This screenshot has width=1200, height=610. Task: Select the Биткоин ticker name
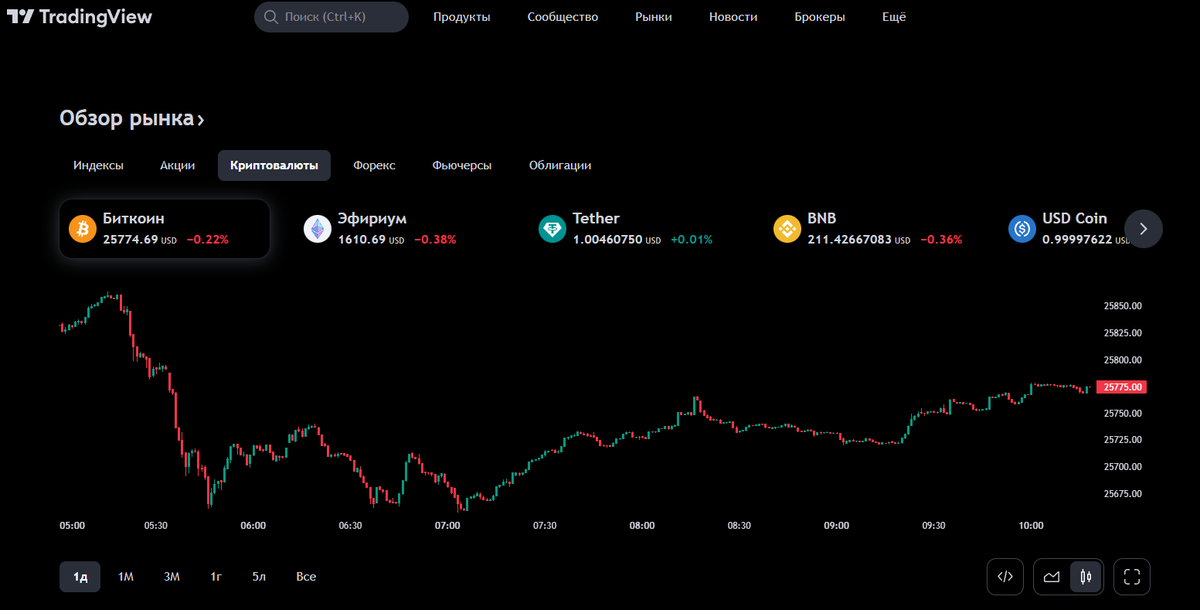[x=134, y=219]
